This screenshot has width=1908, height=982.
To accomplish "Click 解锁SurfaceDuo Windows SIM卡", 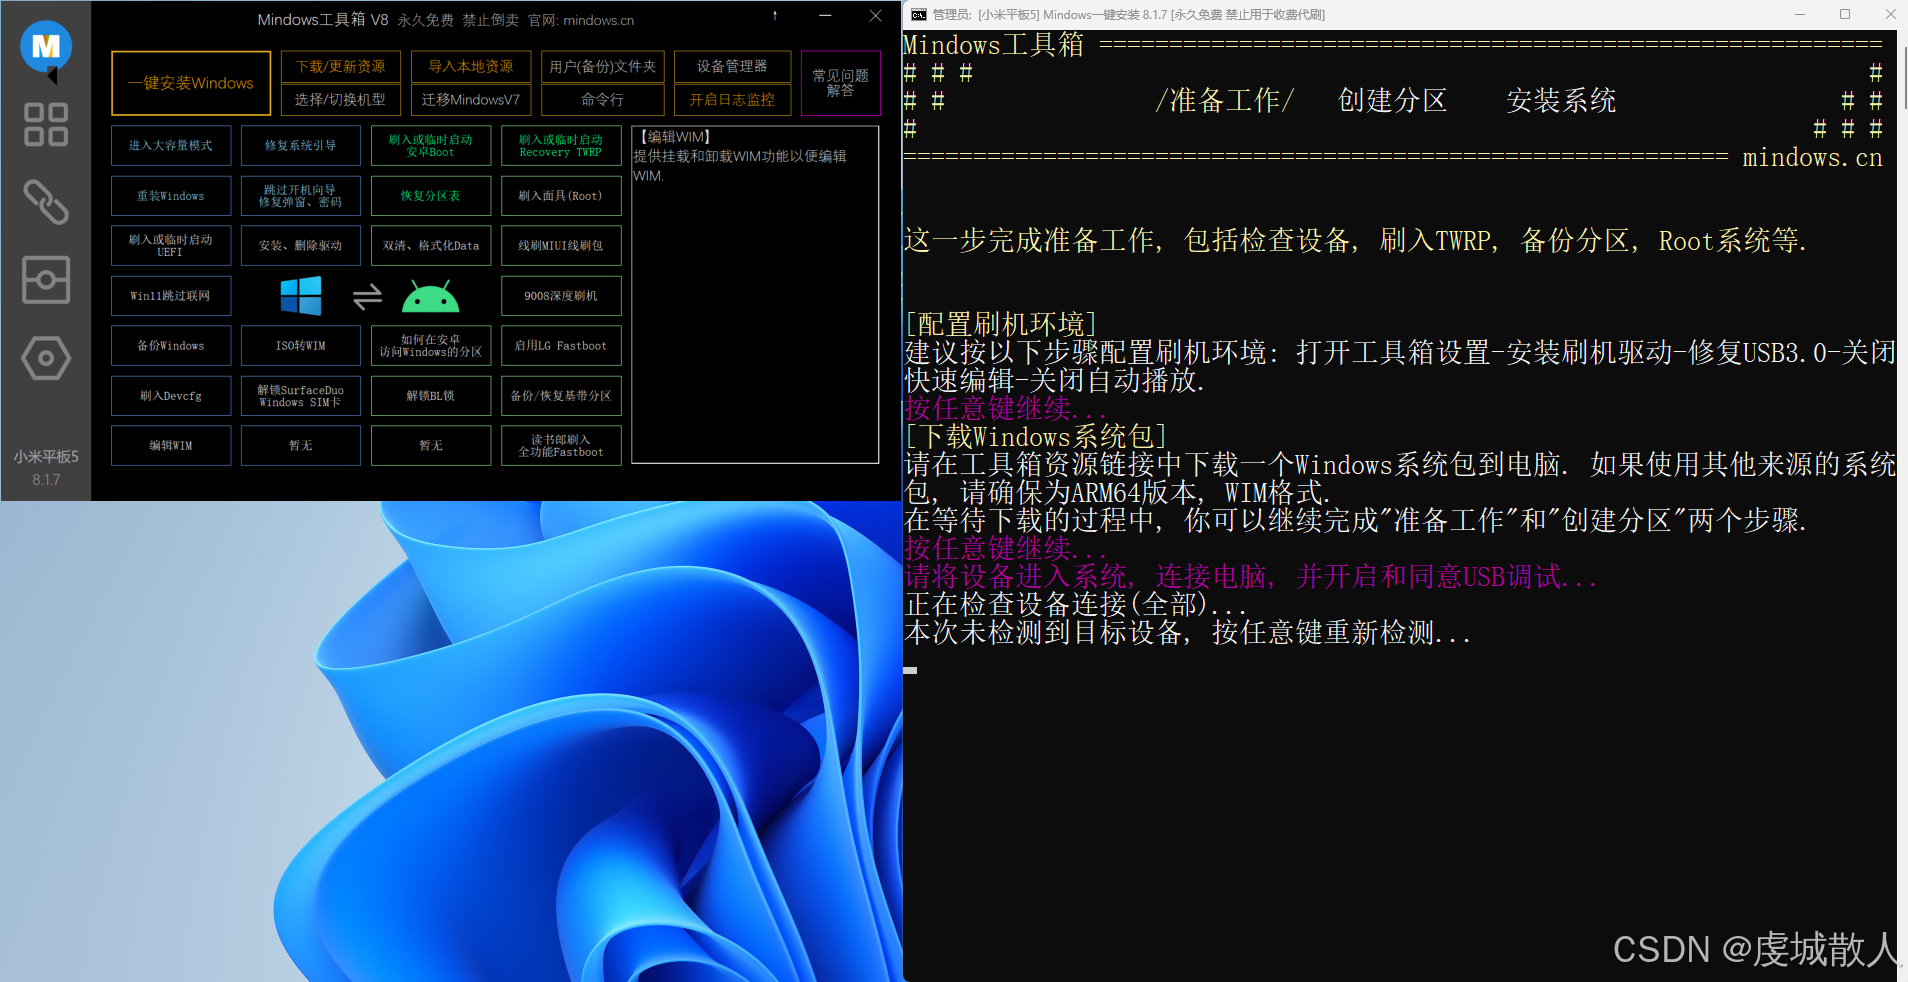I will pos(301,396).
